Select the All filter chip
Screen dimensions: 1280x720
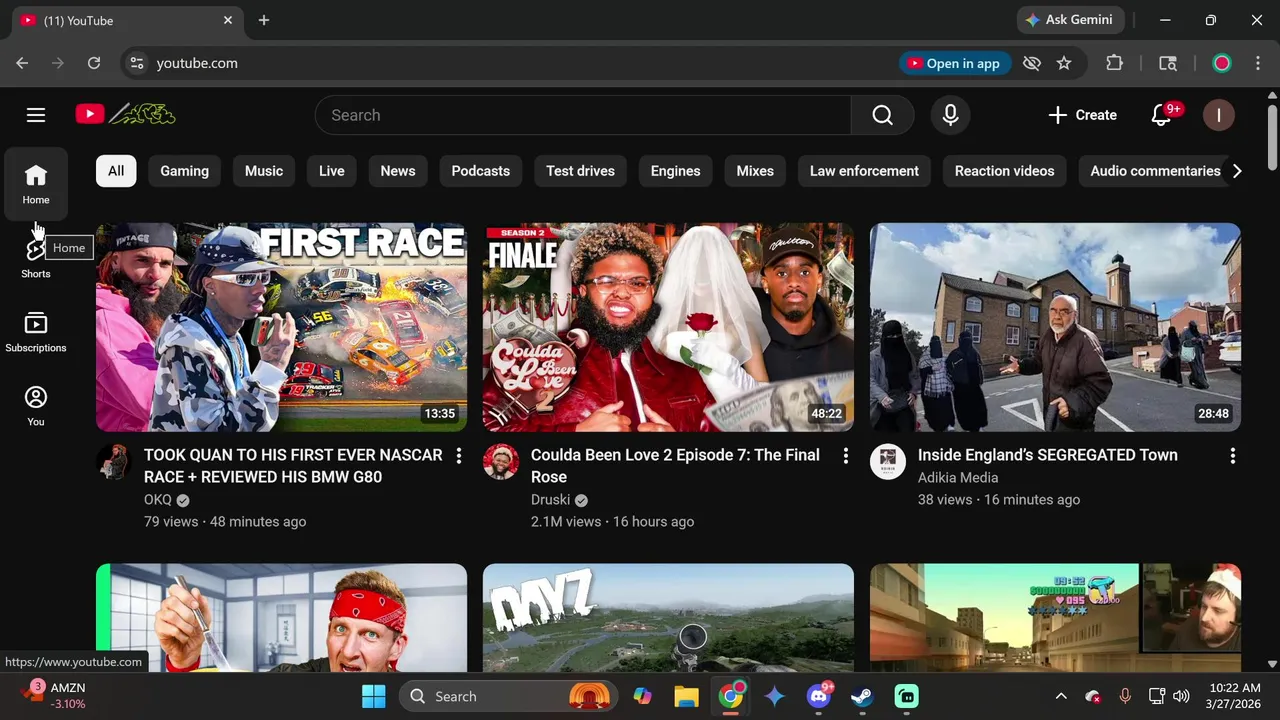(116, 171)
